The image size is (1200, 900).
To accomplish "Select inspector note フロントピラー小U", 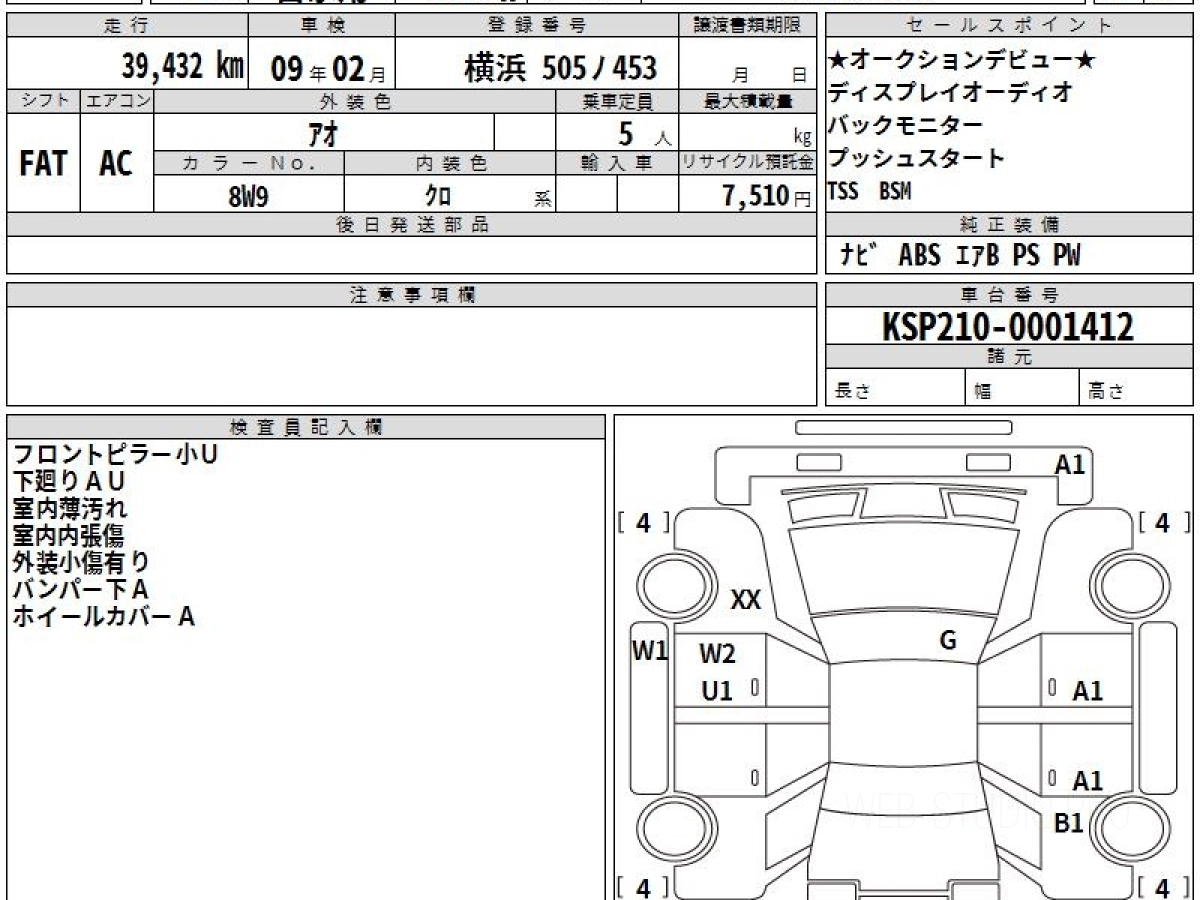I will [114, 454].
